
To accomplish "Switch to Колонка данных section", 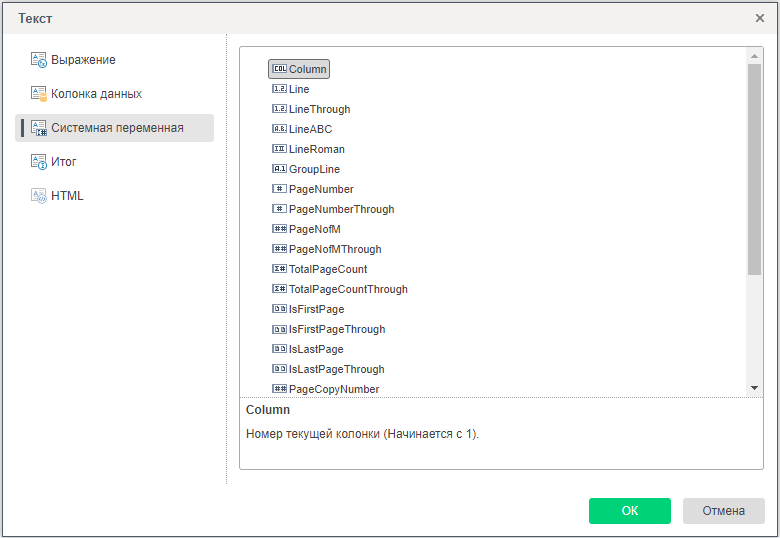I will (96, 94).
